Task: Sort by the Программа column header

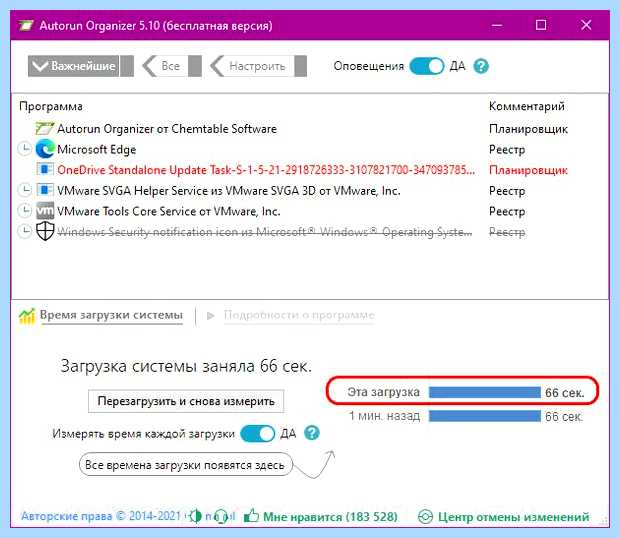Action: pos(51,106)
